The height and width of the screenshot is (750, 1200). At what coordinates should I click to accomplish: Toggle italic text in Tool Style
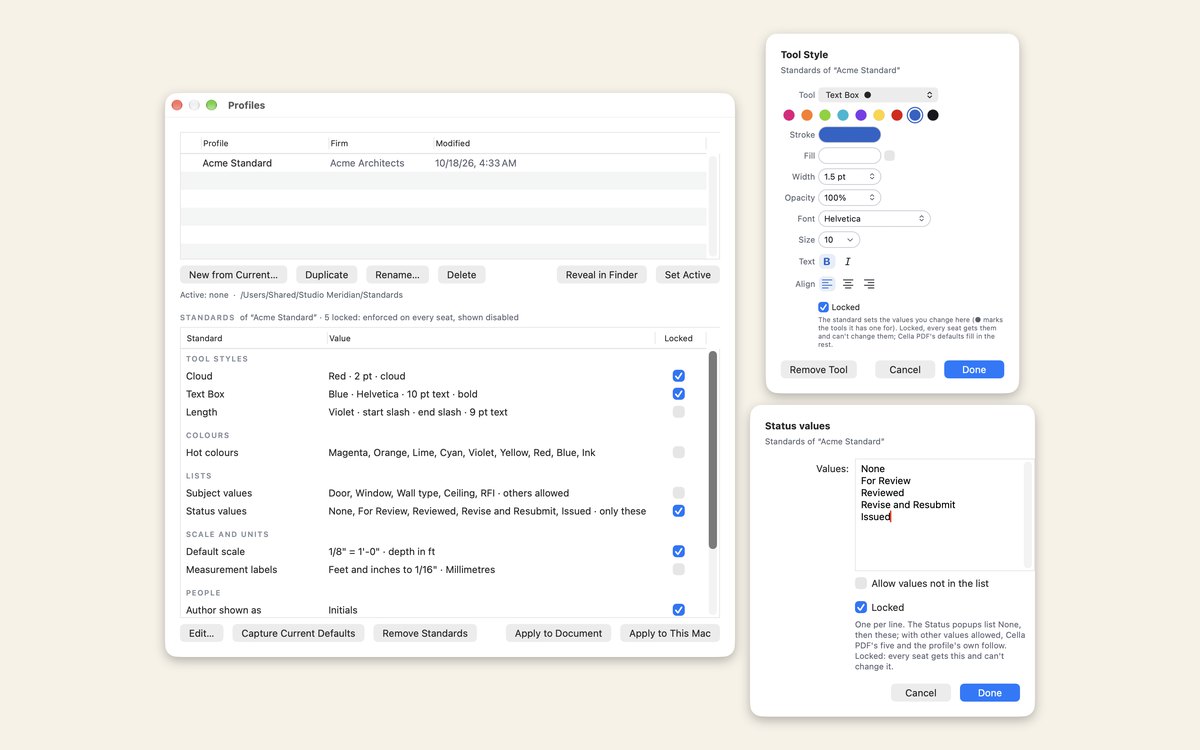pos(847,262)
